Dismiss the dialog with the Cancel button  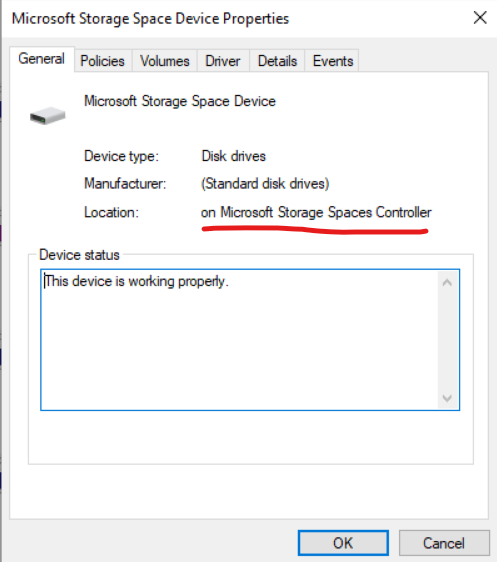(444, 543)
